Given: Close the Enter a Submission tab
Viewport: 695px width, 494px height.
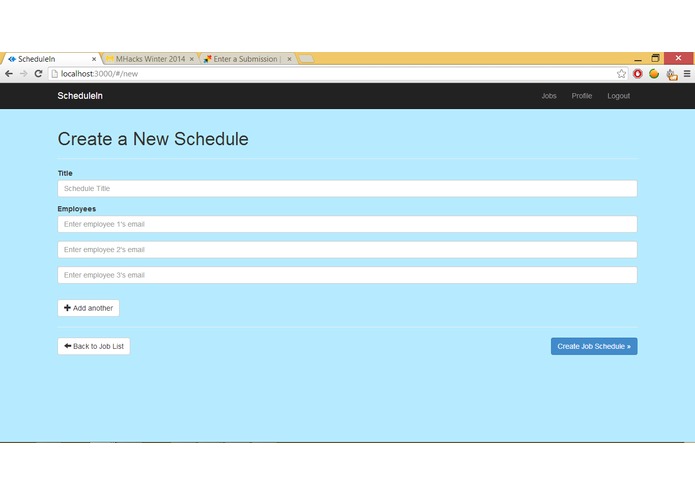Looking at the screenshot, I should [x=289, y=59].
